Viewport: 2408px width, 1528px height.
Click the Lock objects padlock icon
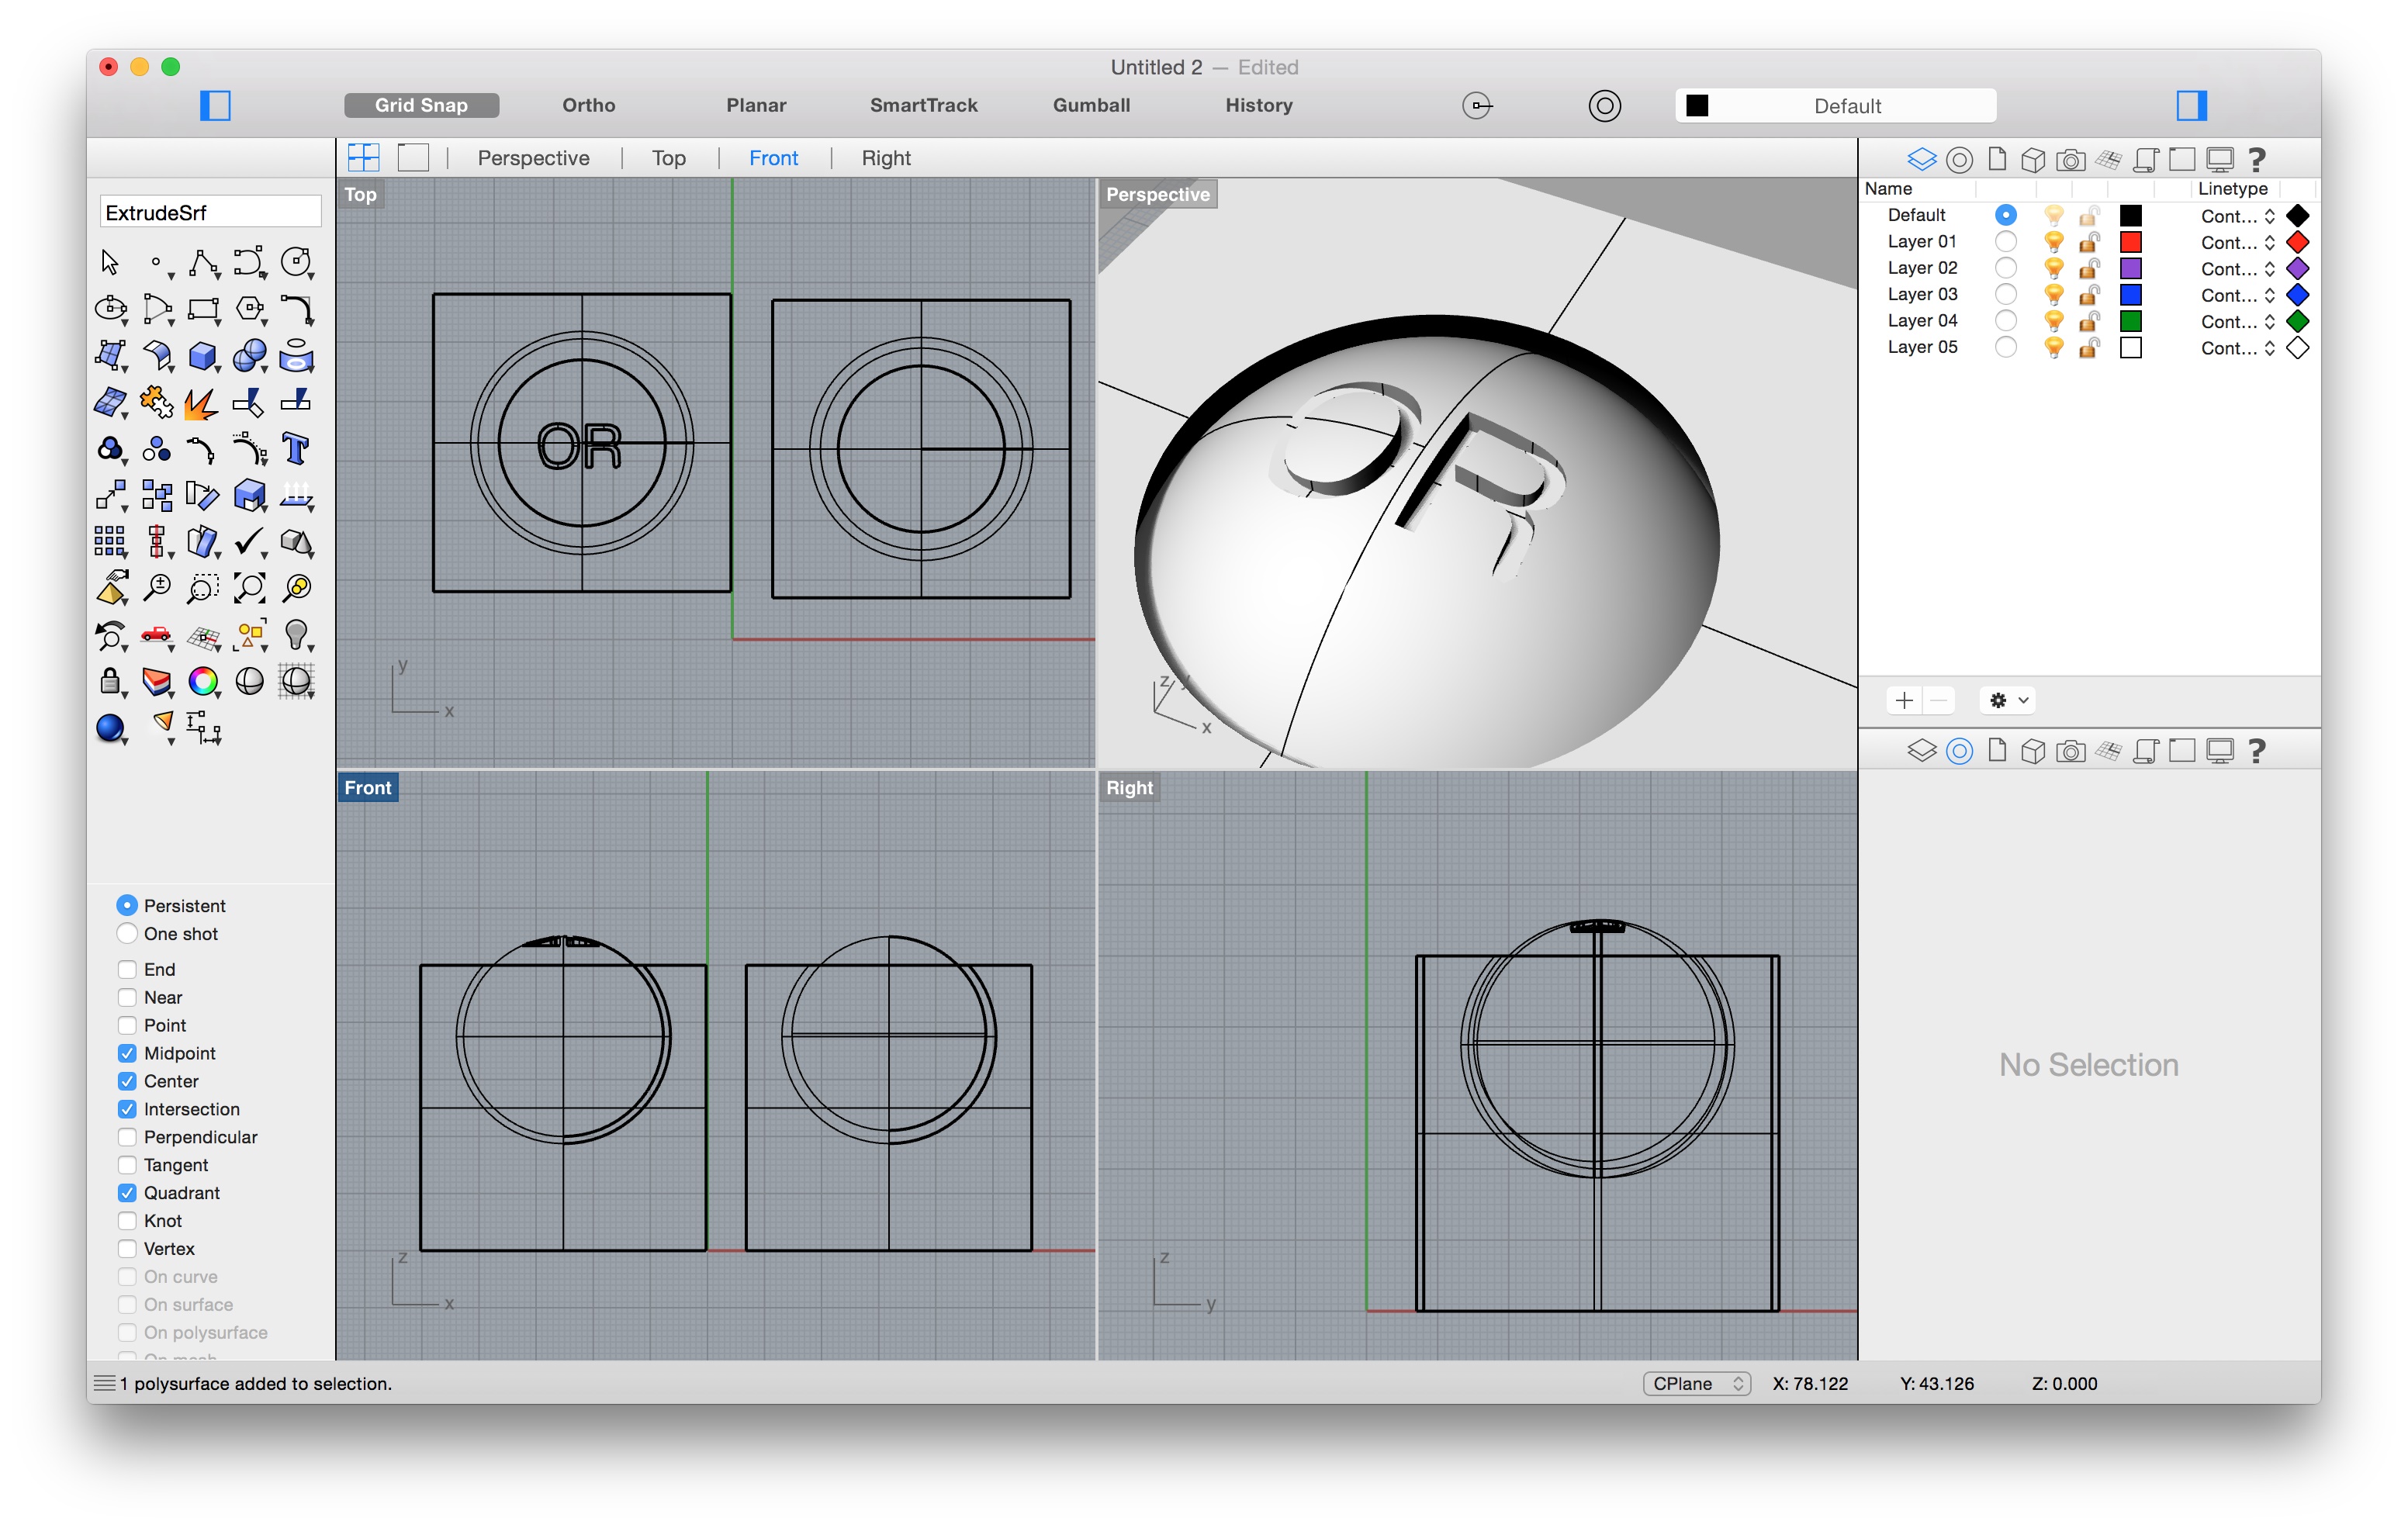point(110,682)
